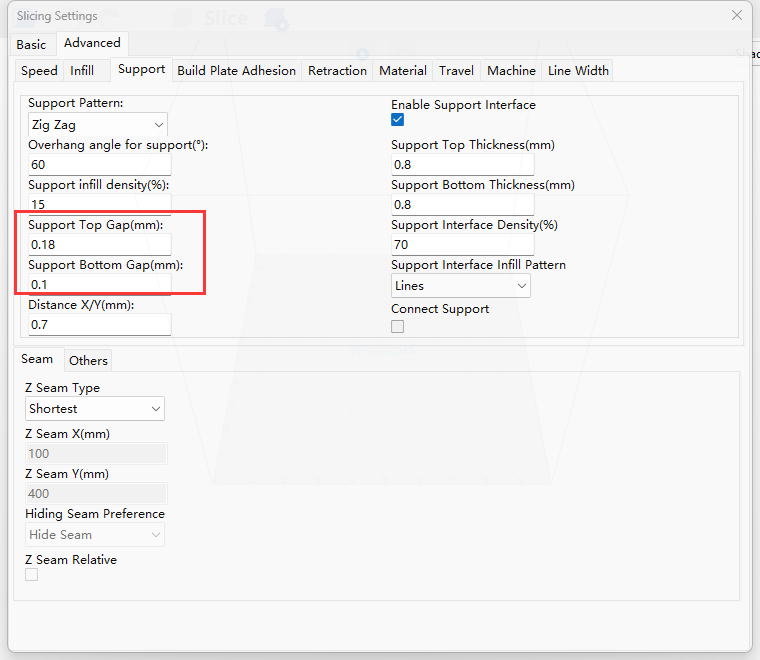Edit the Support Top Gap value

(99, 245)
